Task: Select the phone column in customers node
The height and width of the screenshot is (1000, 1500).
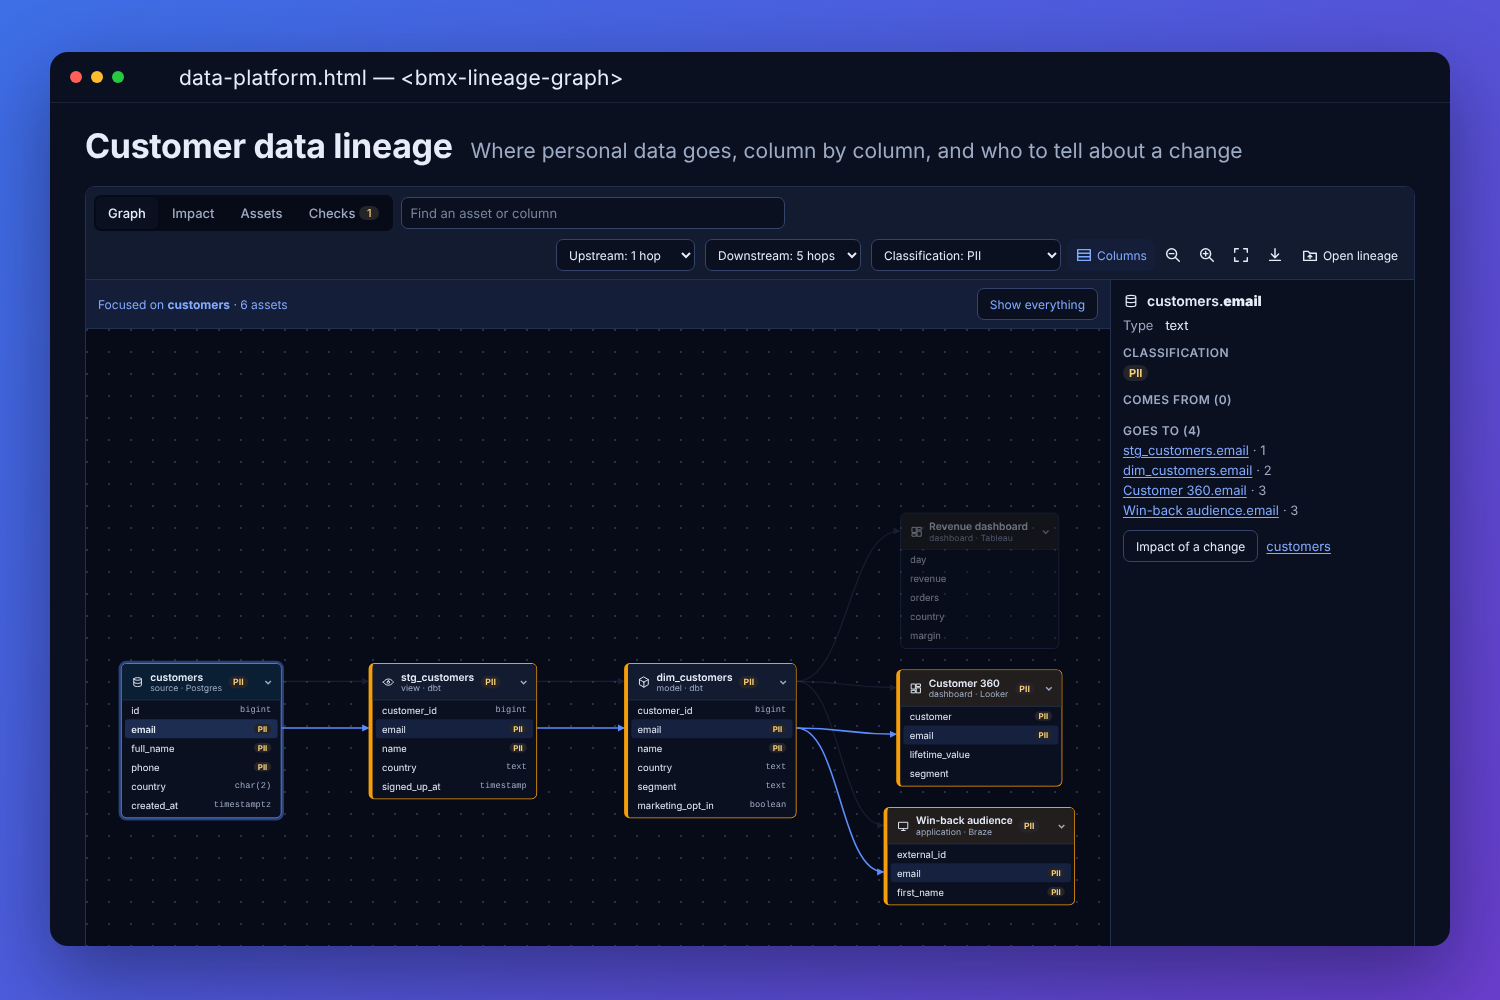Action: (x=201, y=767)
